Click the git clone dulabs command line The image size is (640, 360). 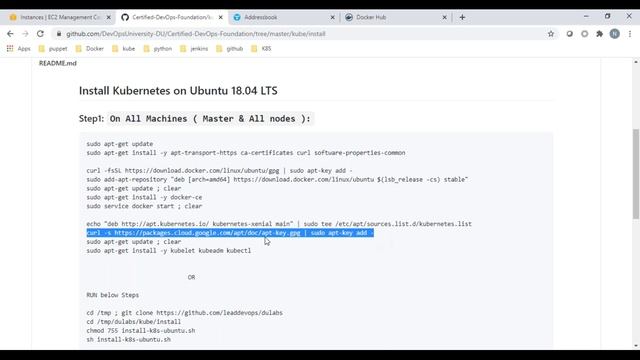[184, 313]
